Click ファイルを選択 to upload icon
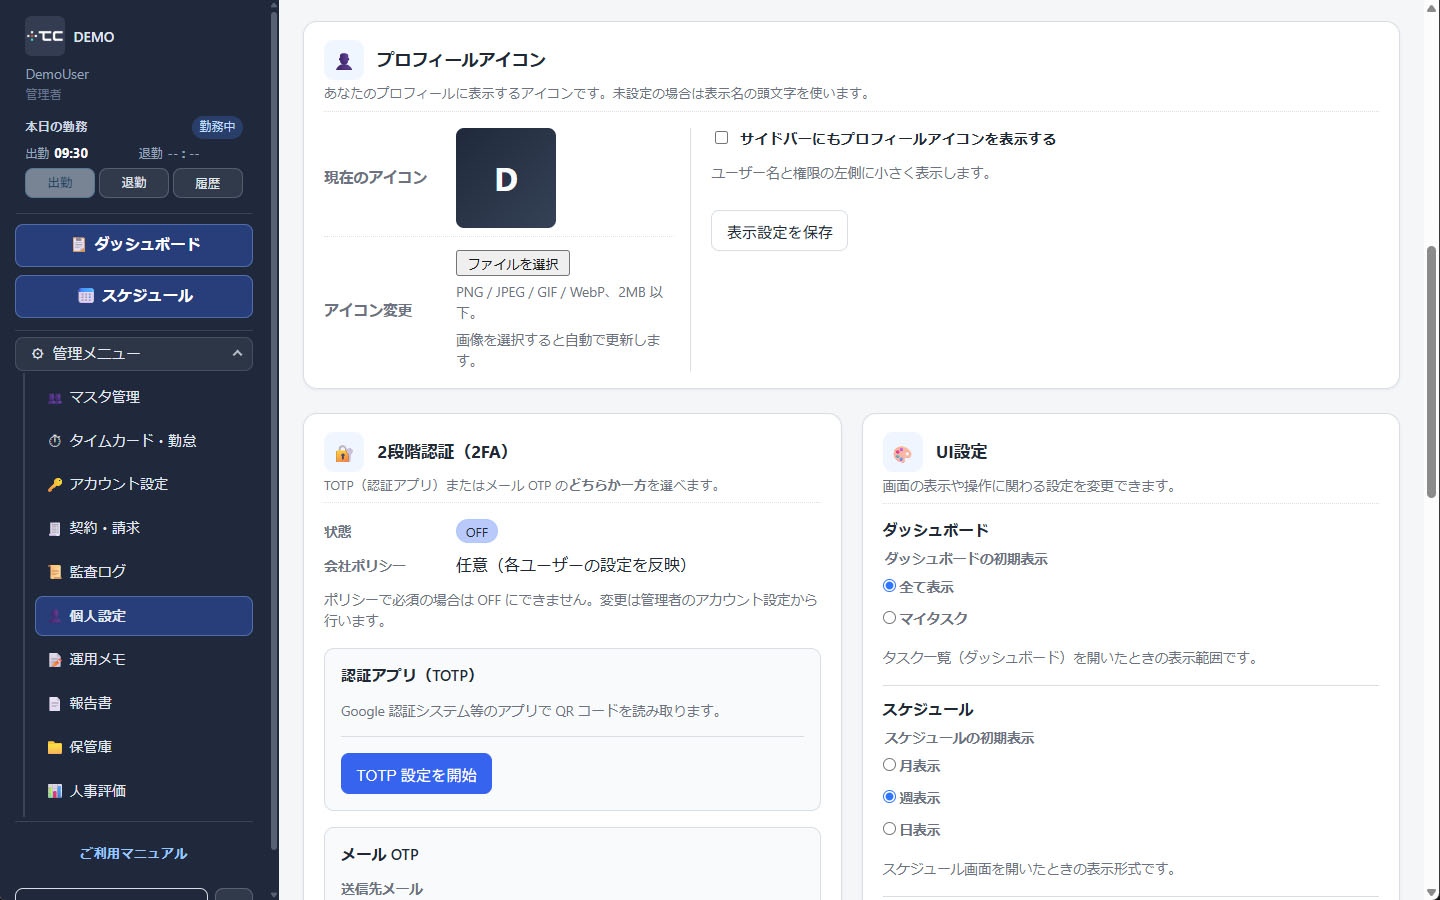 point(513,263)
